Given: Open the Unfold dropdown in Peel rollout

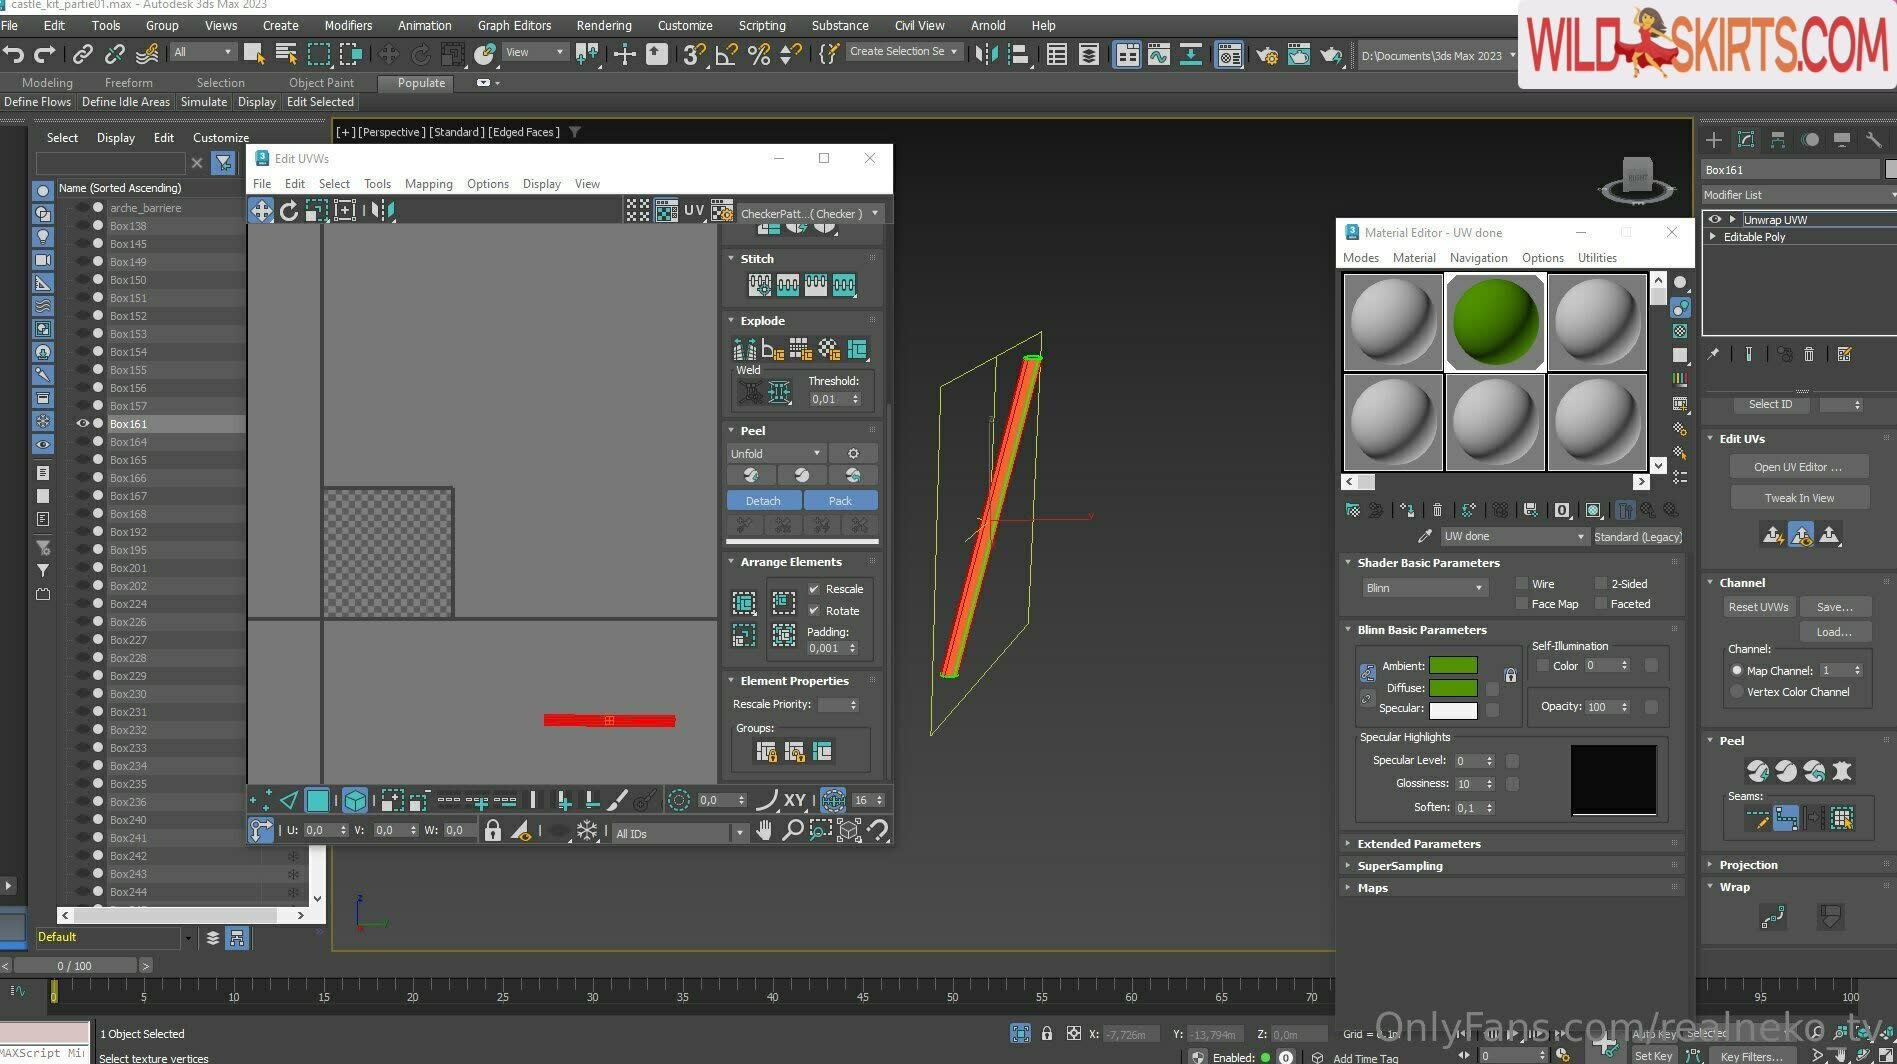Looking at the screenshot, I should [x=776, y=454].
